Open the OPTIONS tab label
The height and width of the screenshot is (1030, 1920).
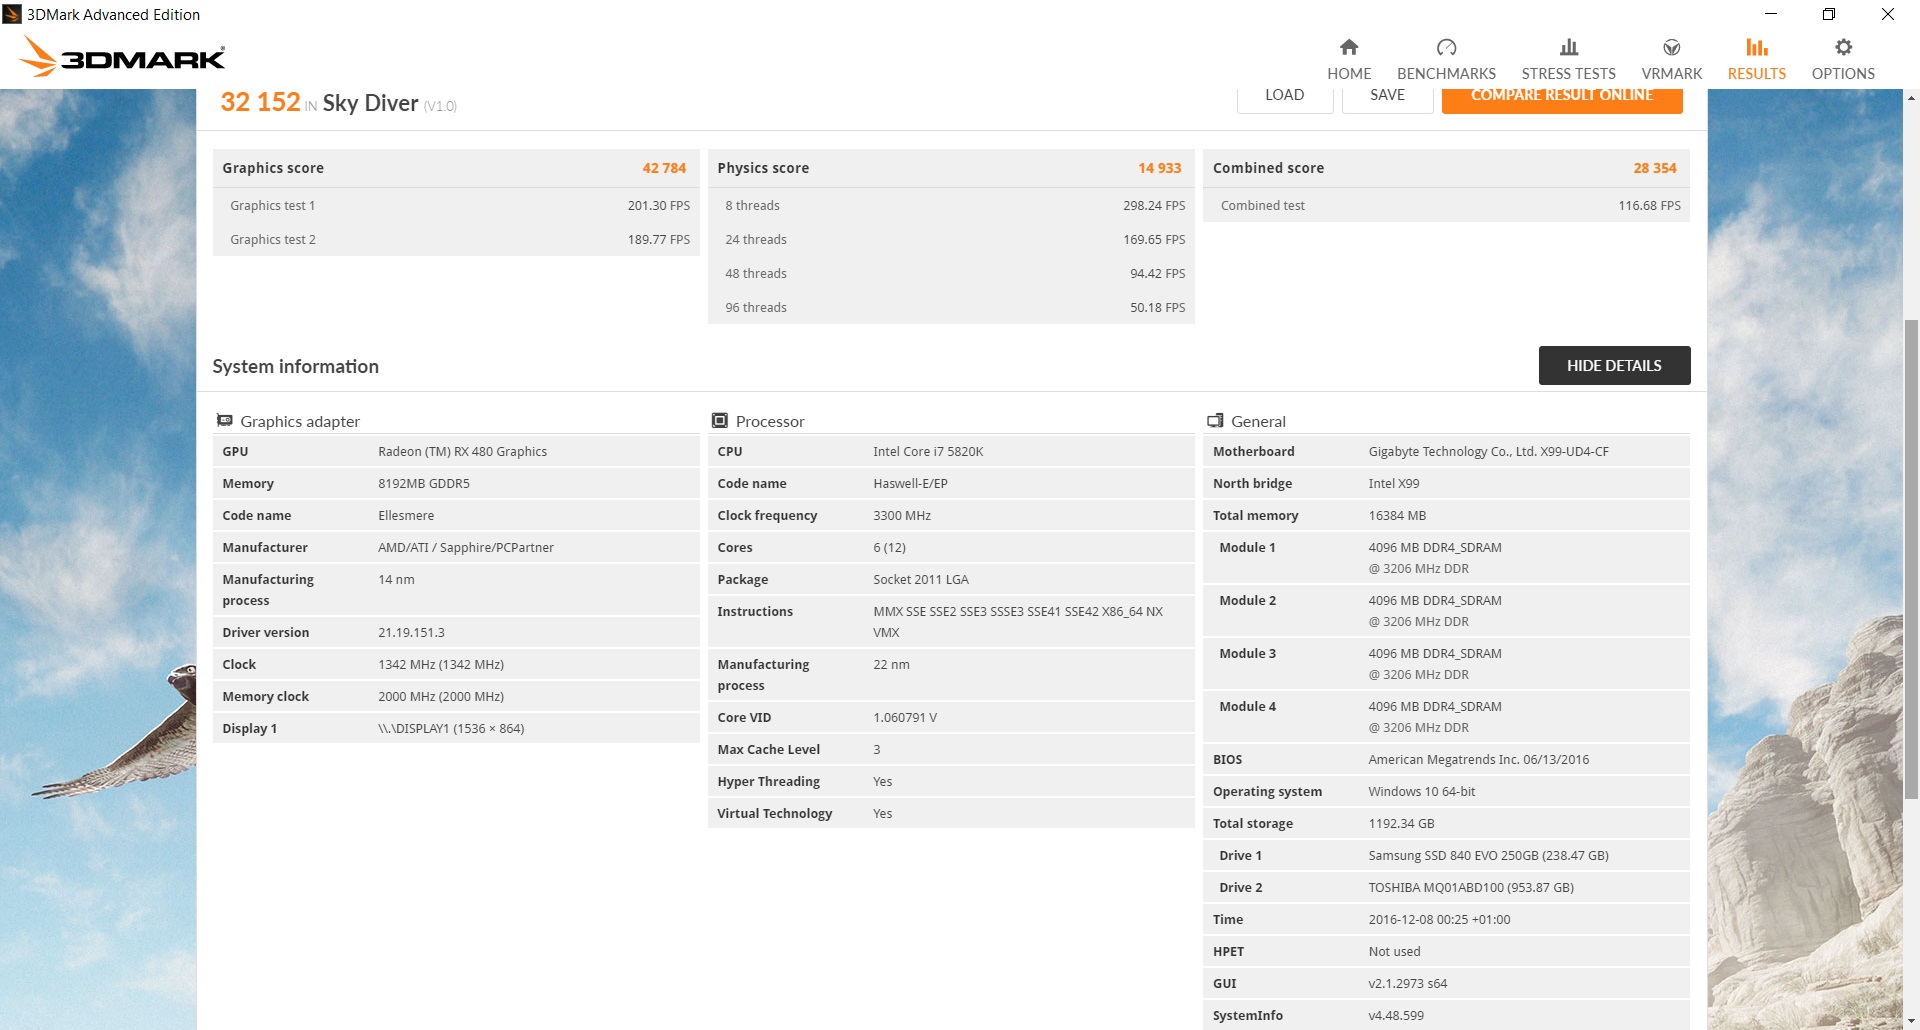(1843, 74)
